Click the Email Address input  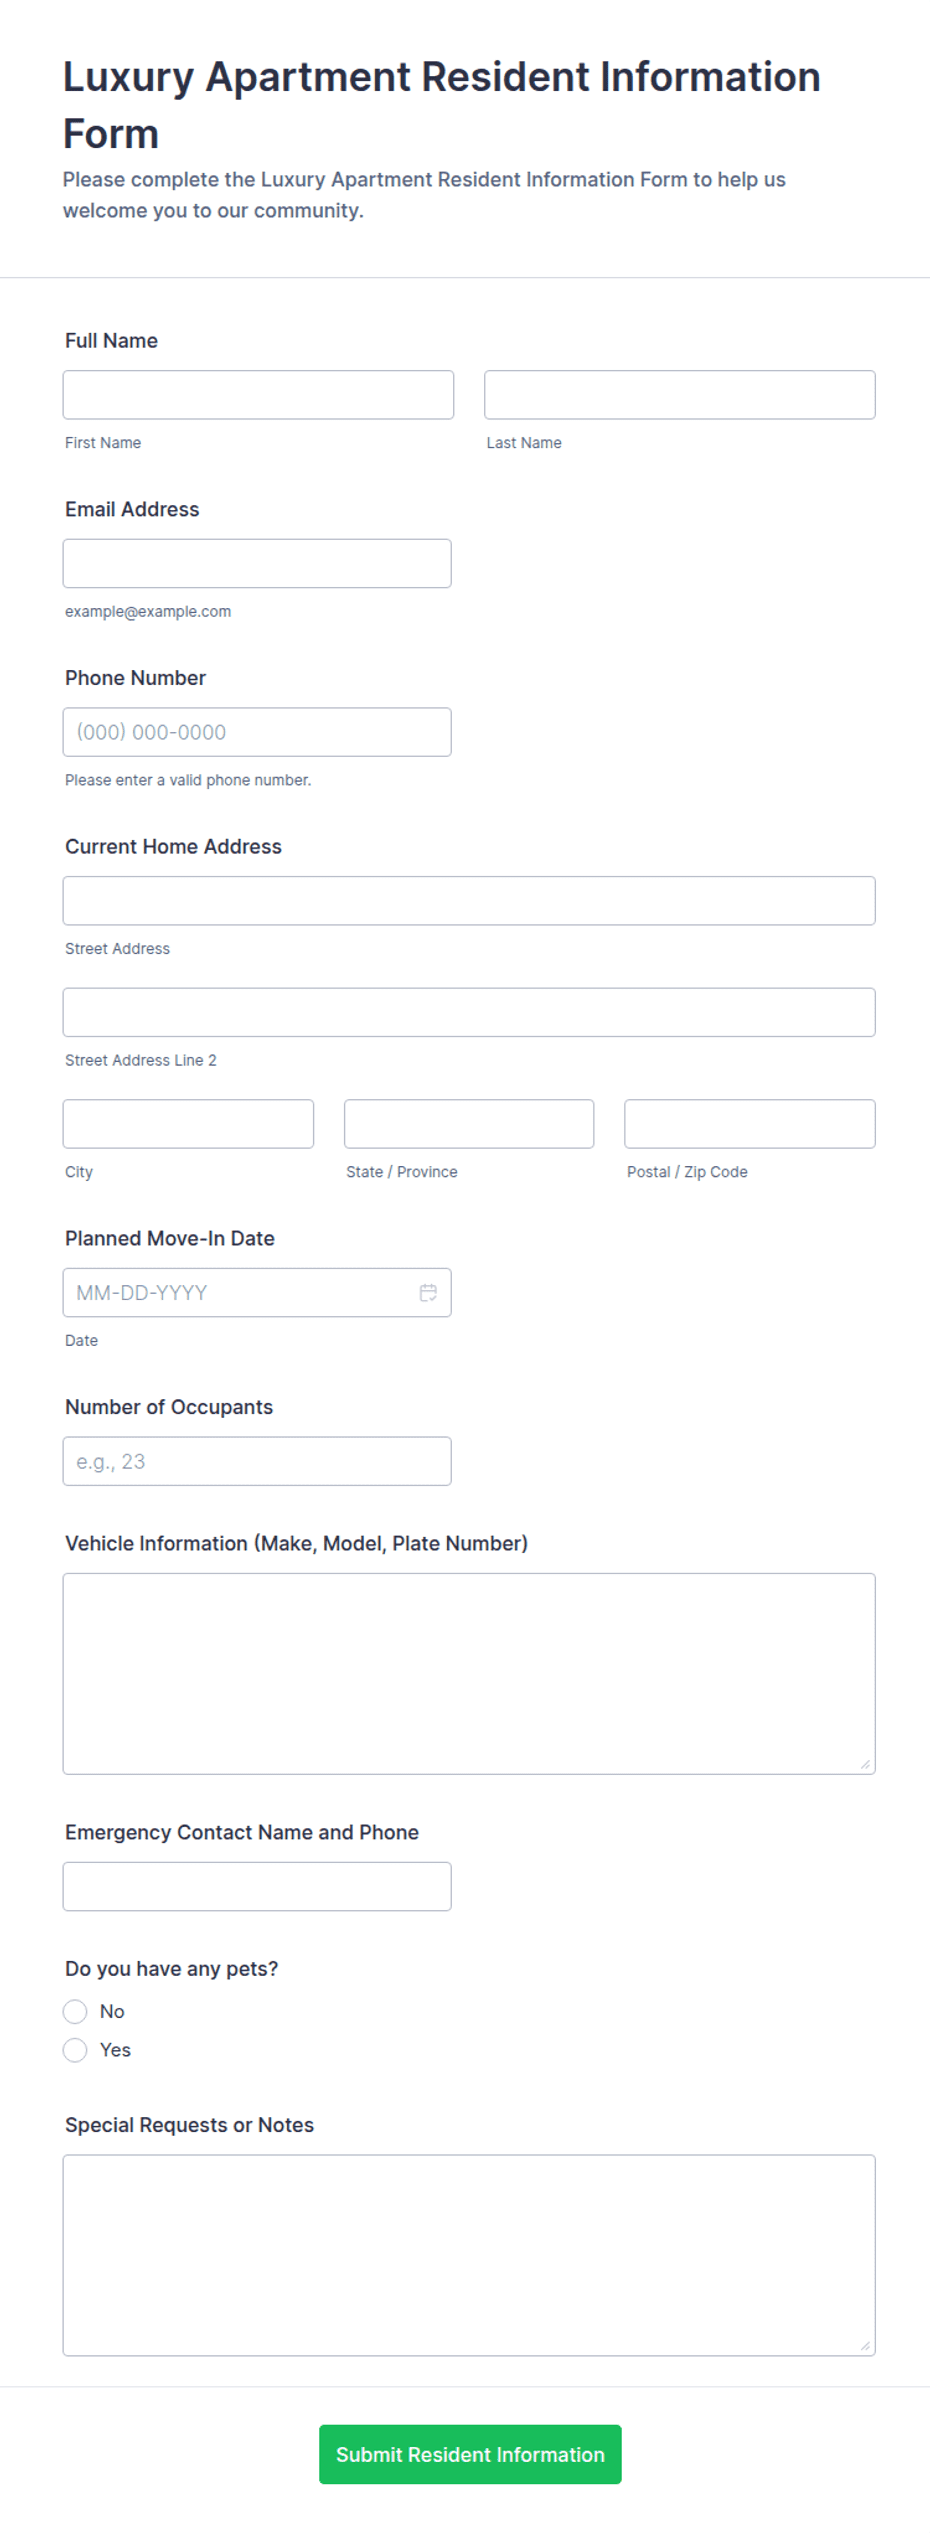[x=257, y=564]
